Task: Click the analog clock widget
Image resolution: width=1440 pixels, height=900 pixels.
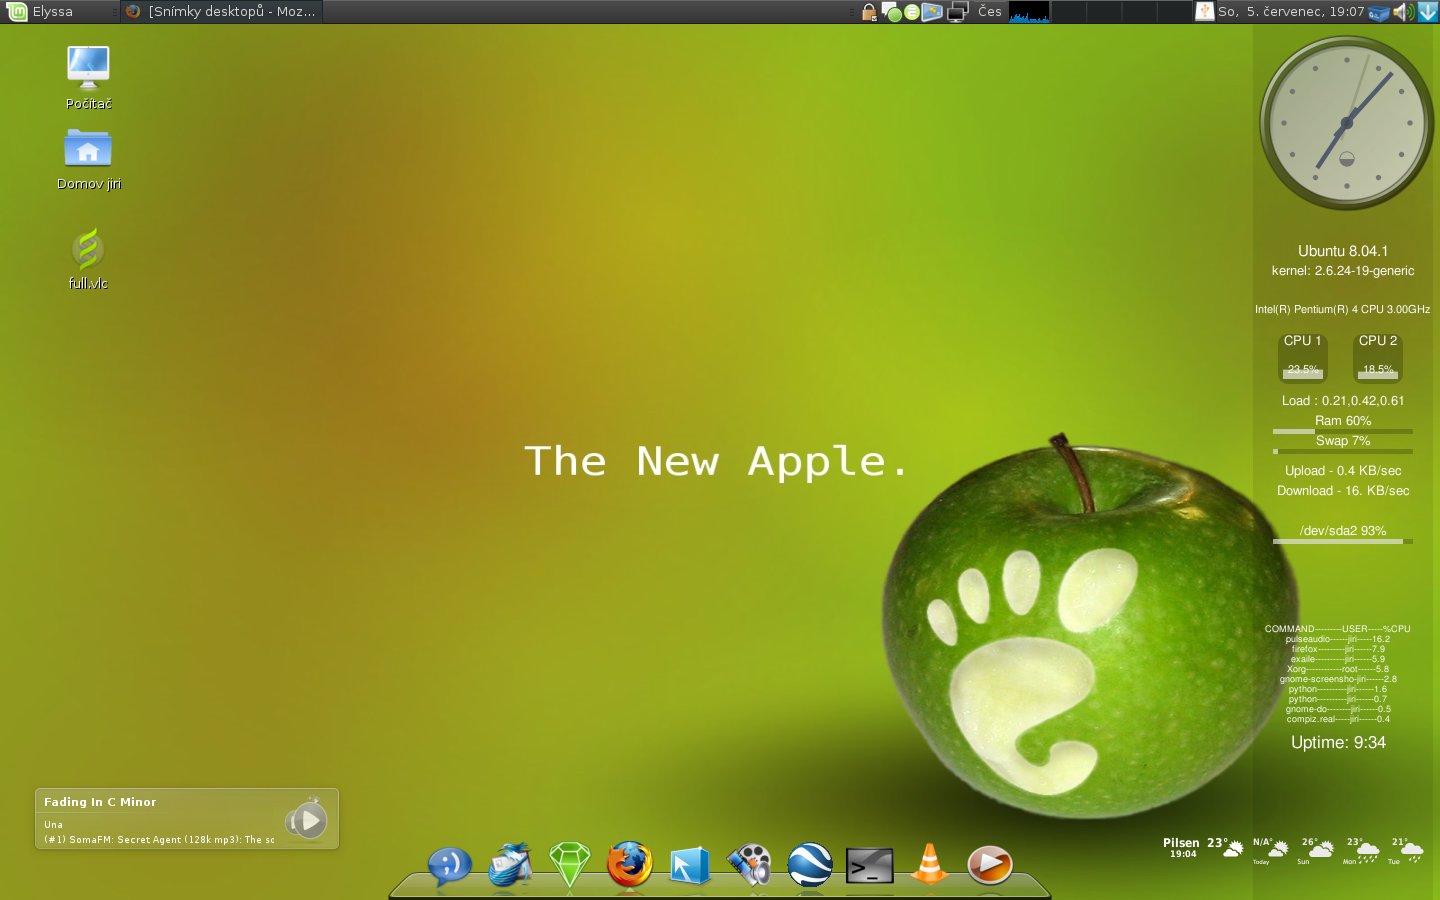Action: click(x=1346, y=123)
